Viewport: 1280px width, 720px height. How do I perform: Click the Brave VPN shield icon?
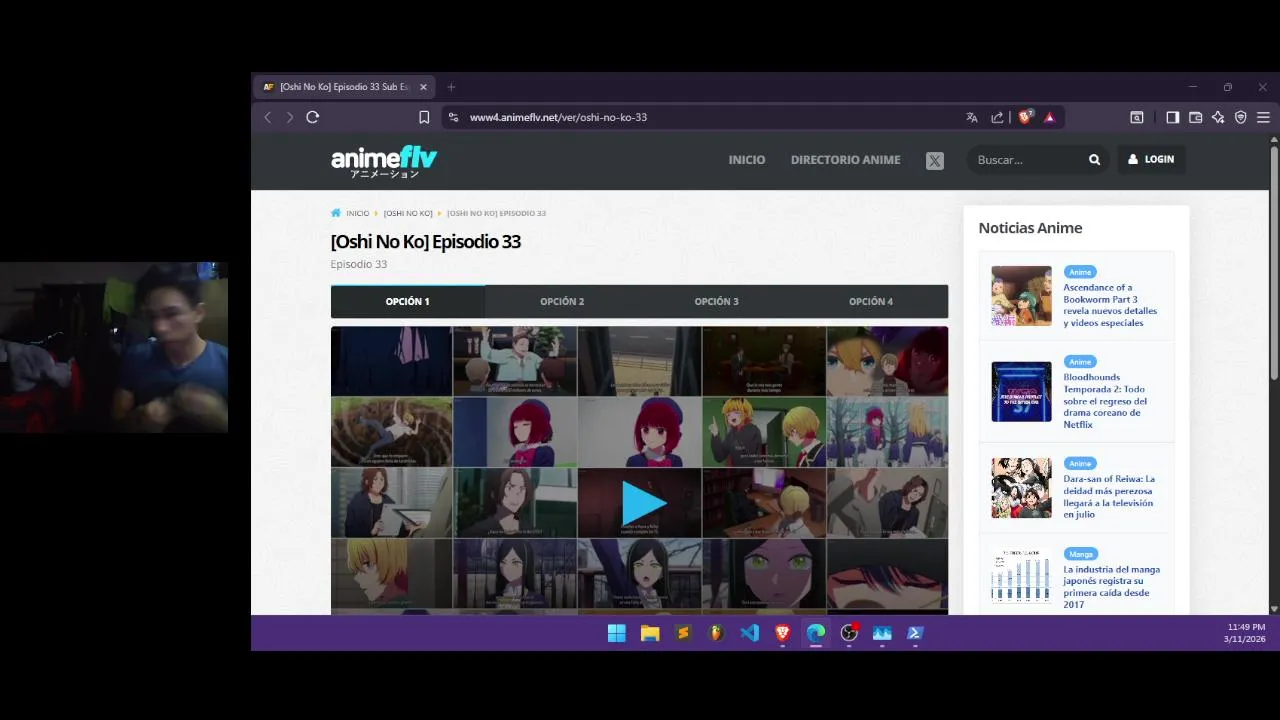pyautogui.click(x=1241, y=117)
